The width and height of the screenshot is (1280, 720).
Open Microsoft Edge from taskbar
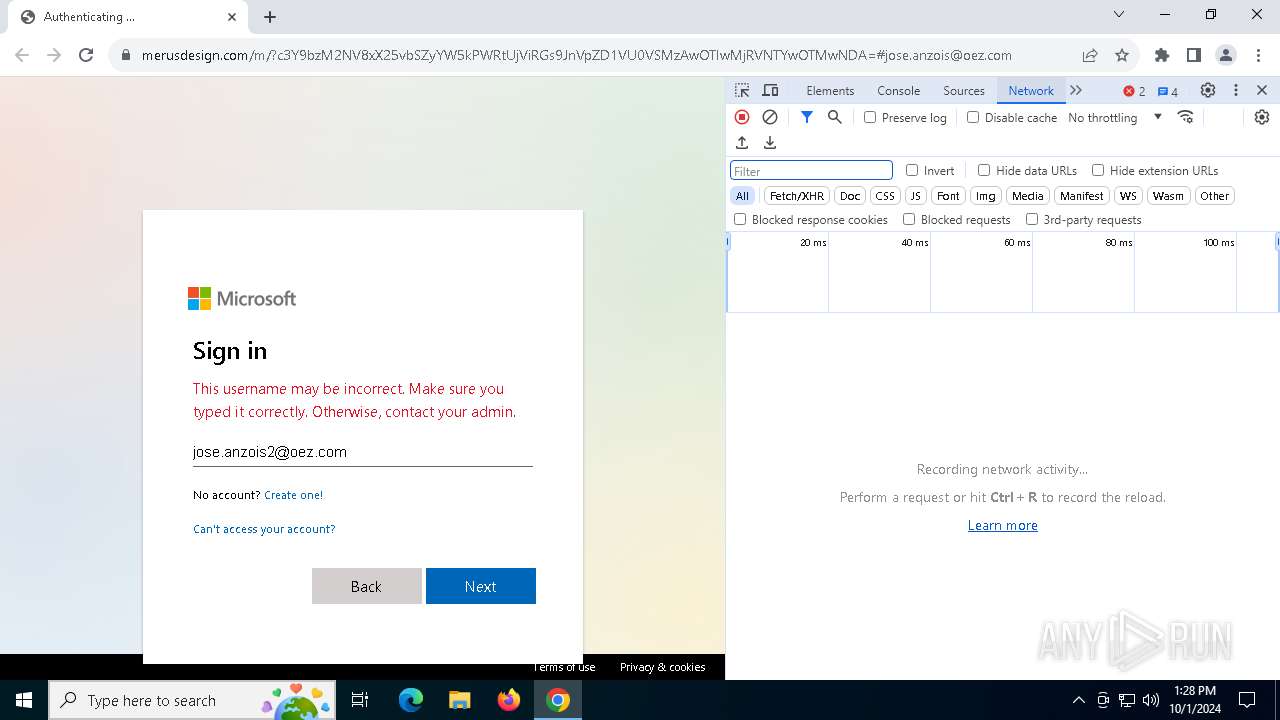(411, 700)
